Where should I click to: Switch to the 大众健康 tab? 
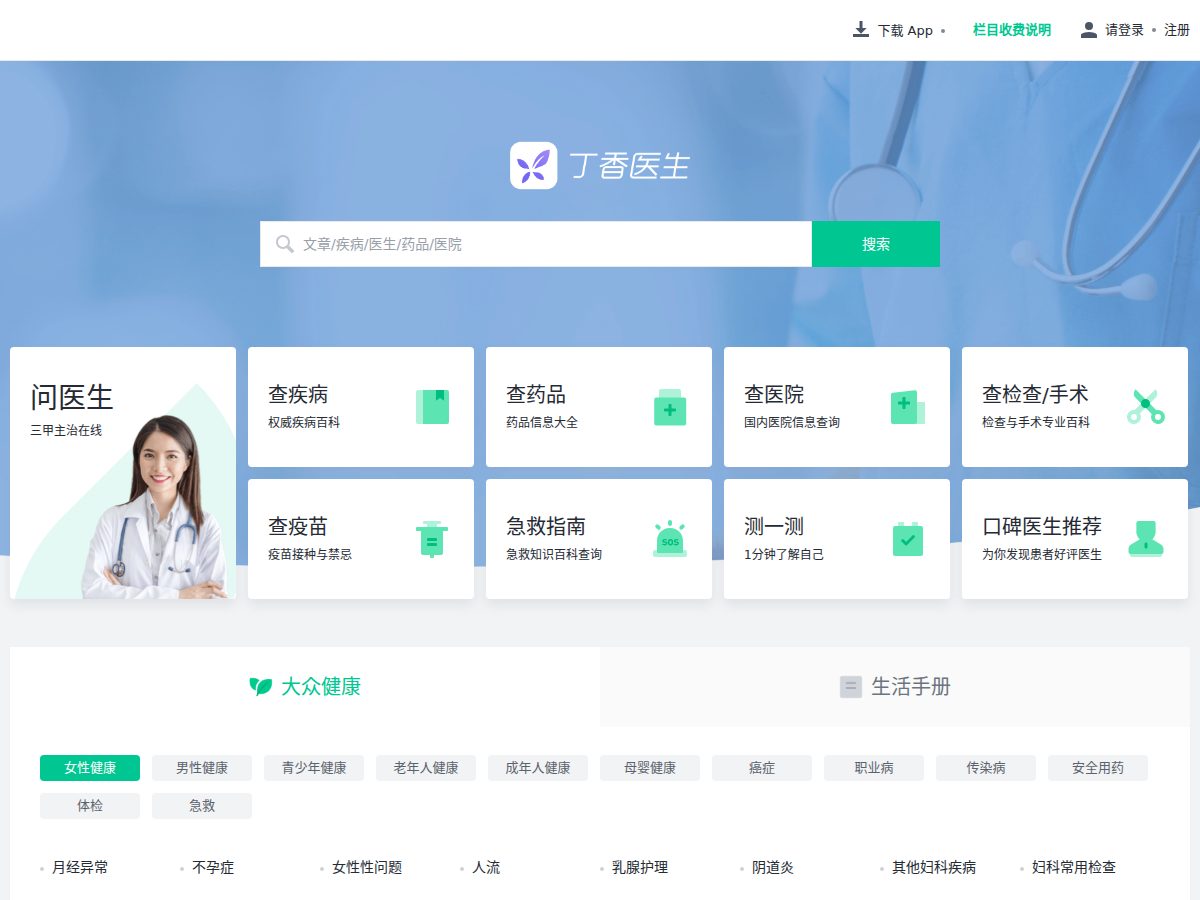305,687
